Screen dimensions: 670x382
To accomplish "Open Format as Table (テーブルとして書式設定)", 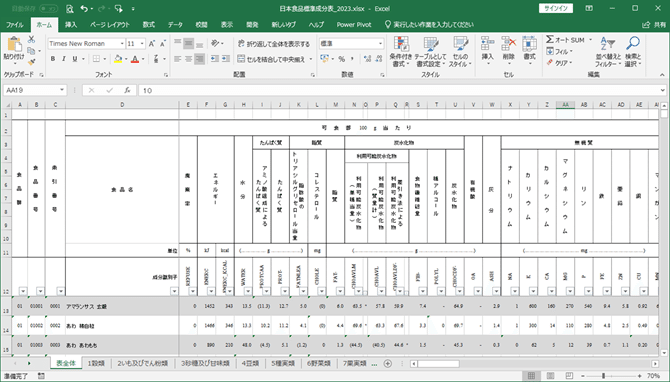I will pos(430,51).
